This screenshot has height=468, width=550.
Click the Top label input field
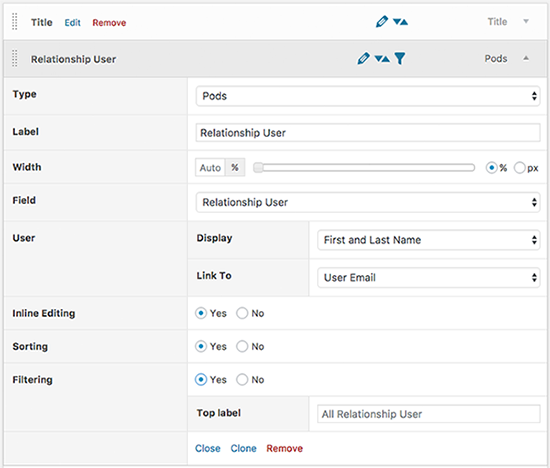(429, 414)
